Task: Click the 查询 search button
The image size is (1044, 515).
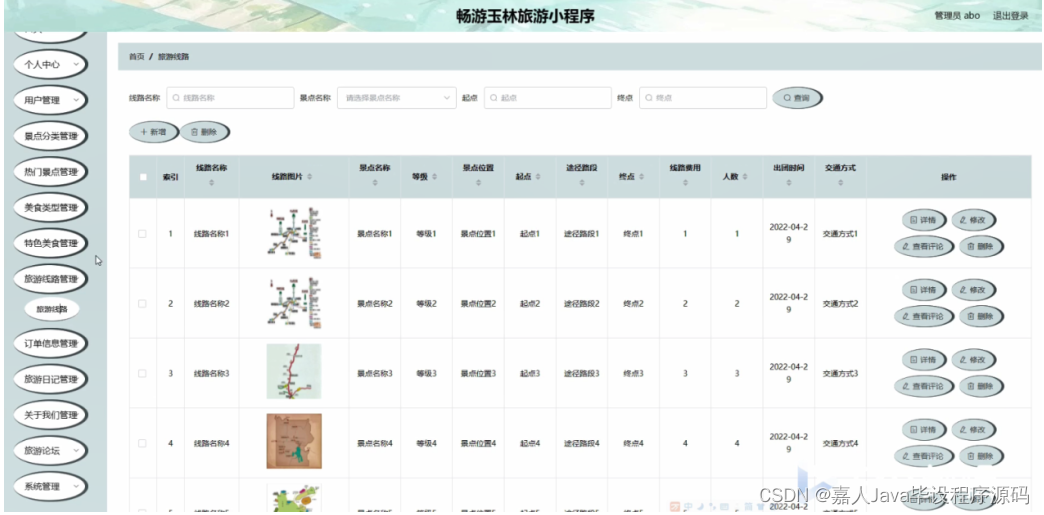Action: click(x=797, y=98)
